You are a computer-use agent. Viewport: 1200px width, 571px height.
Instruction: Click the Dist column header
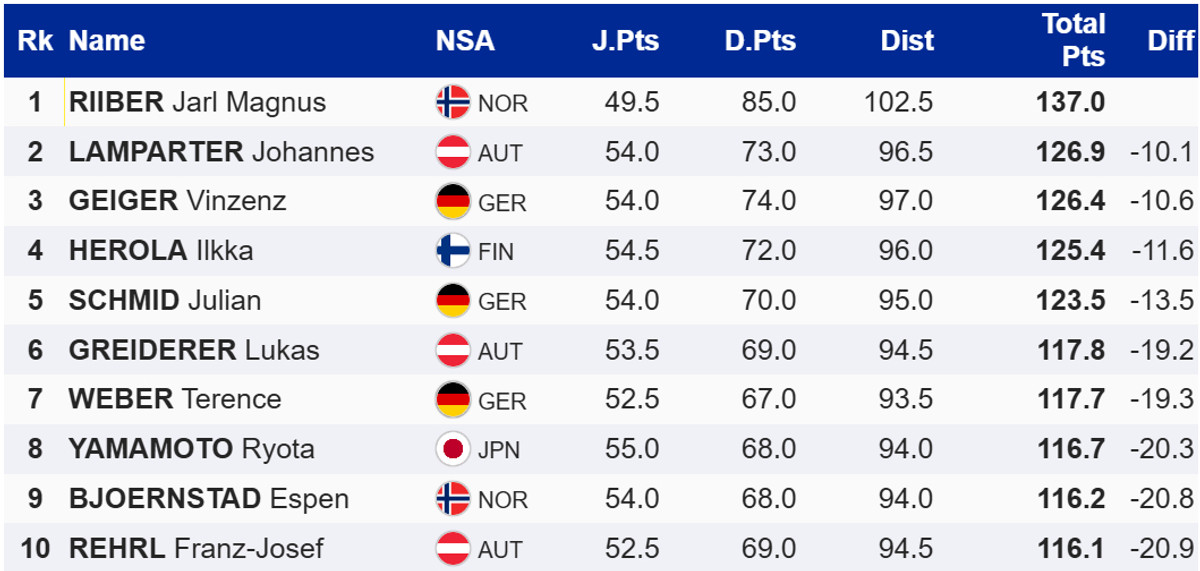coord(907,41)
